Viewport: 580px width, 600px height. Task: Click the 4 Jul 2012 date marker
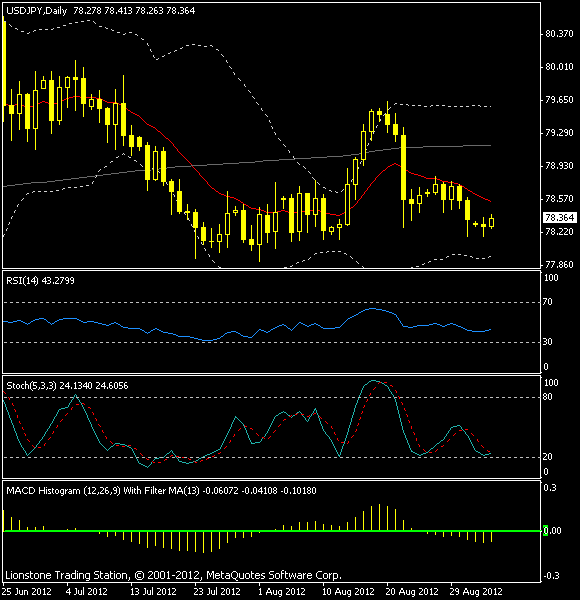click(x=87, y=592)
